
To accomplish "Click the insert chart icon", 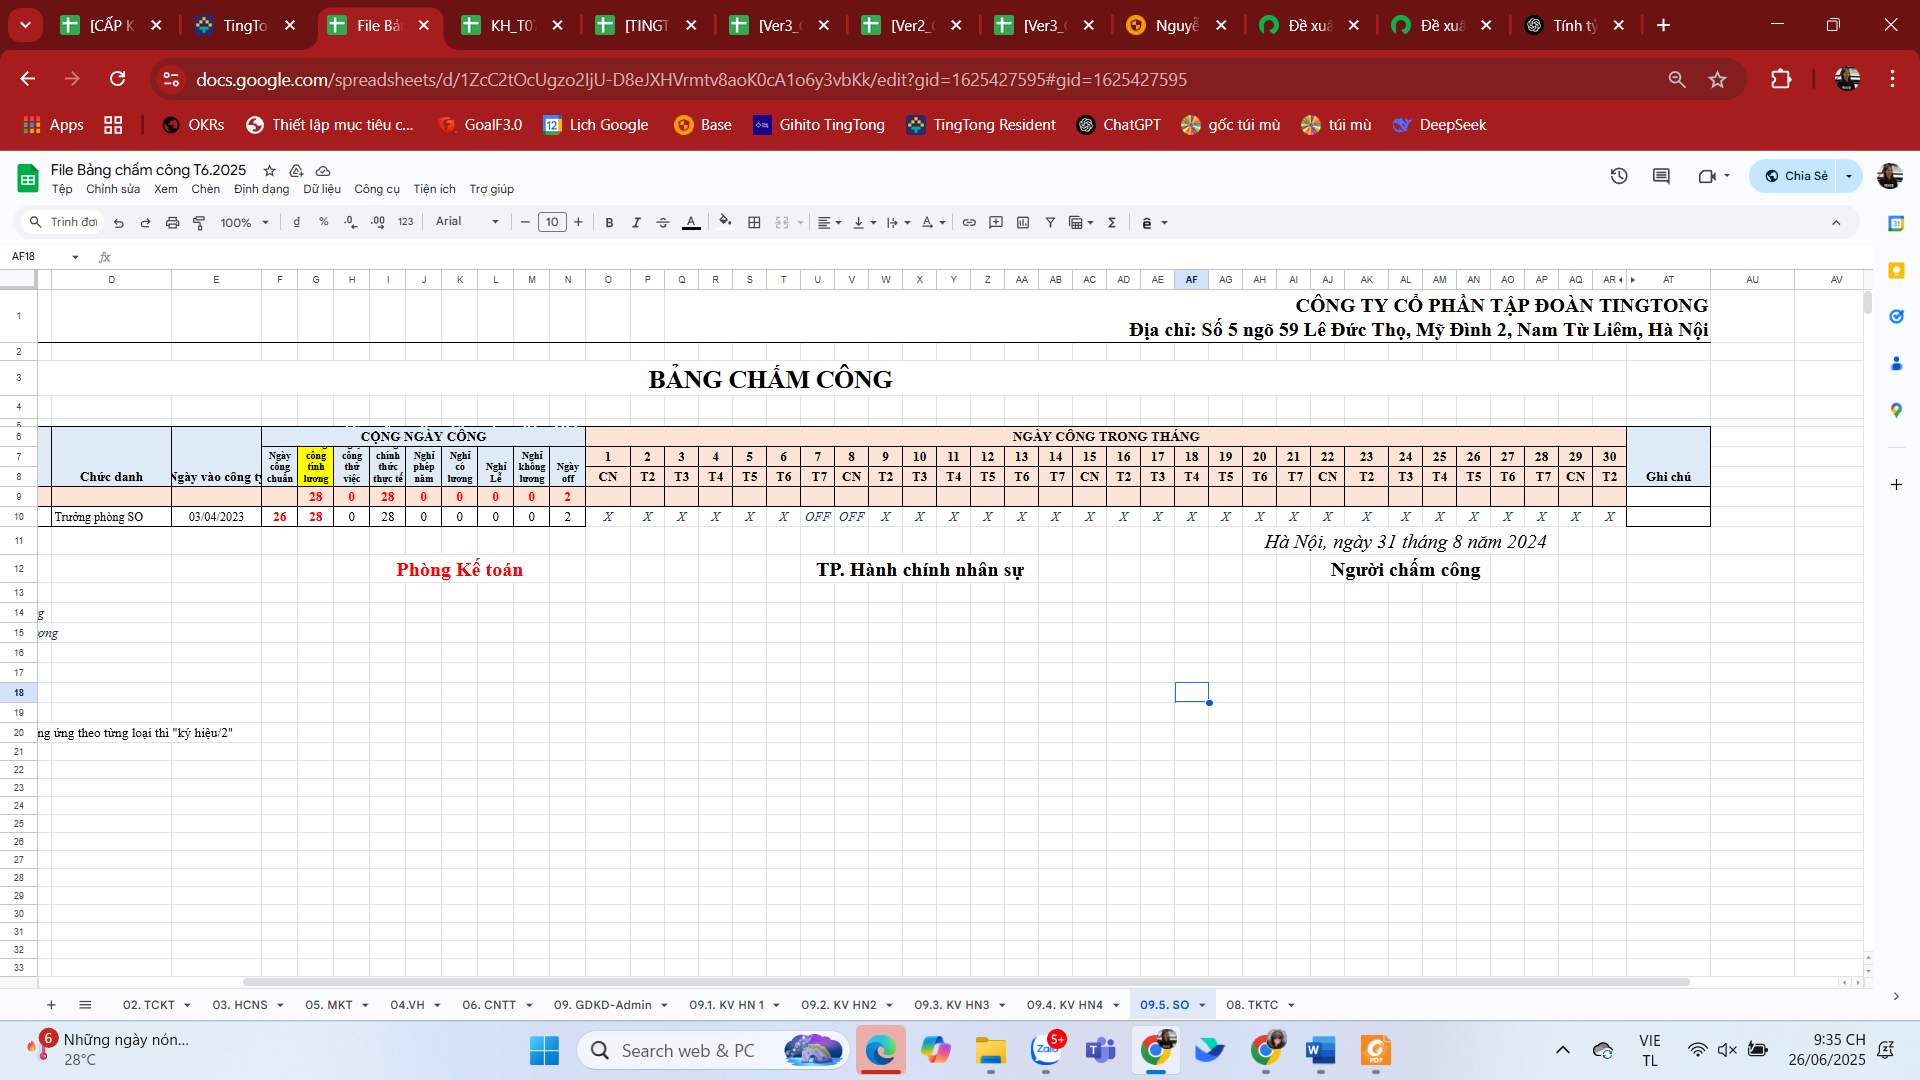I will pos(1022,222).
